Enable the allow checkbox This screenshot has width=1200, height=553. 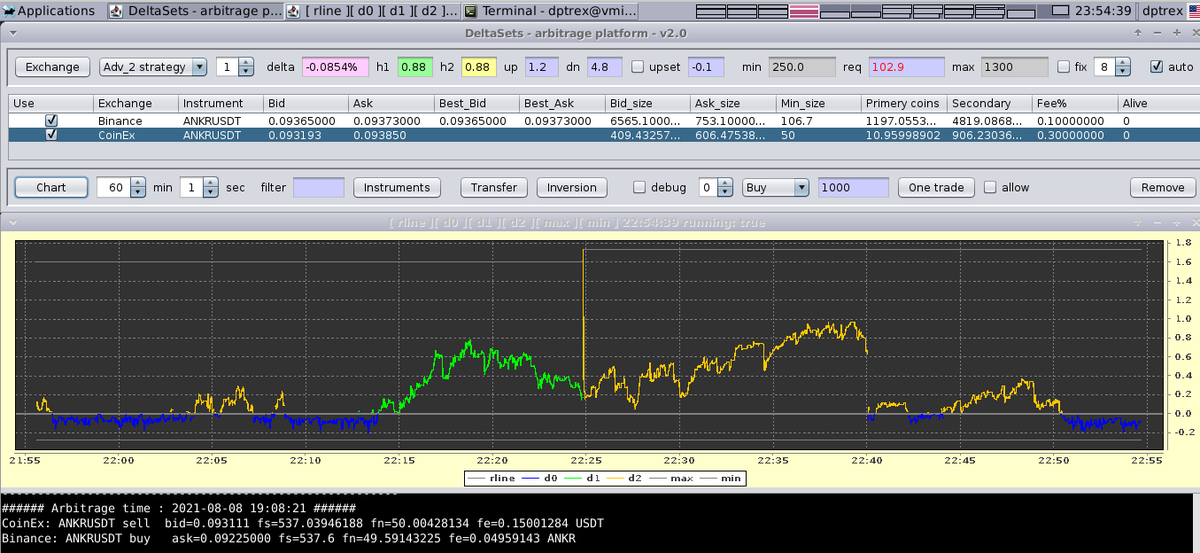991,187
